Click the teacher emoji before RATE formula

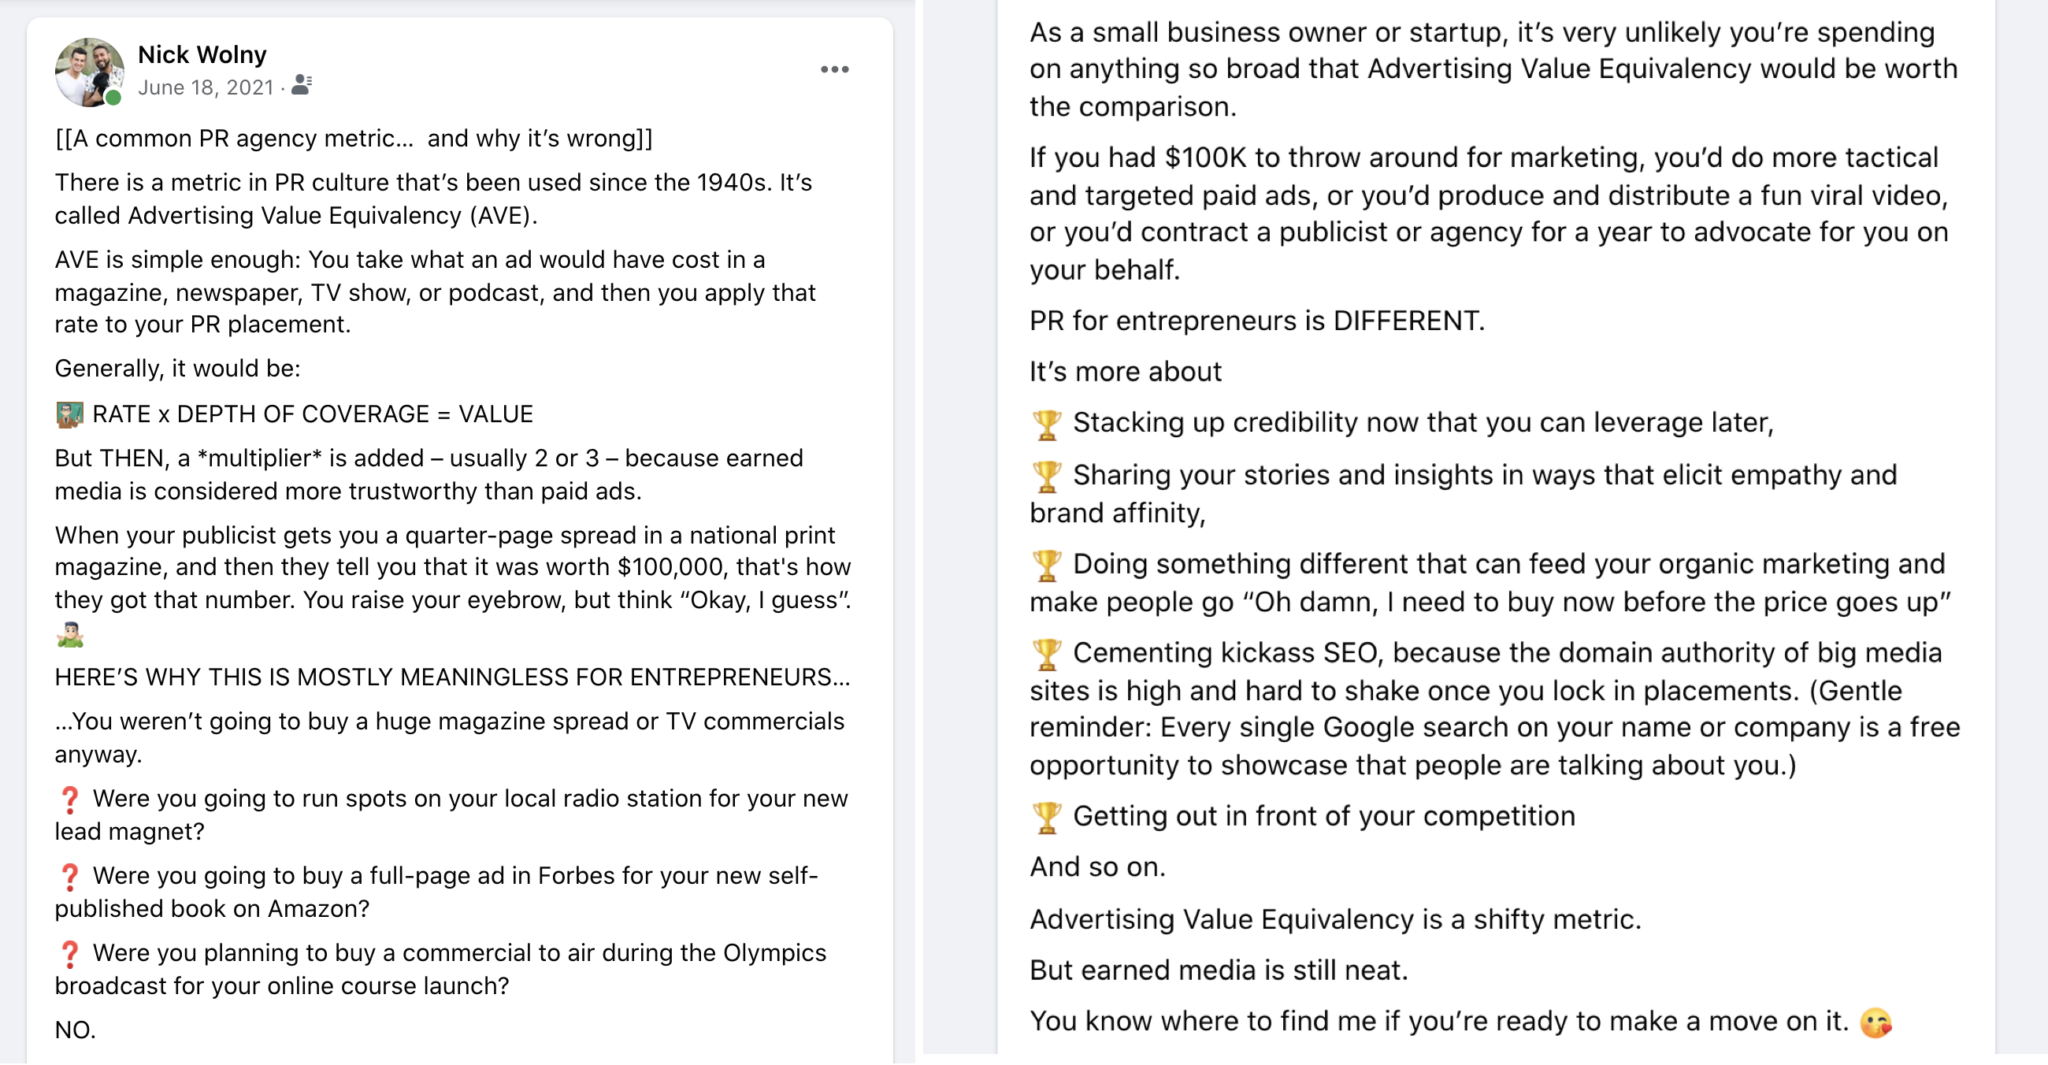69,414
